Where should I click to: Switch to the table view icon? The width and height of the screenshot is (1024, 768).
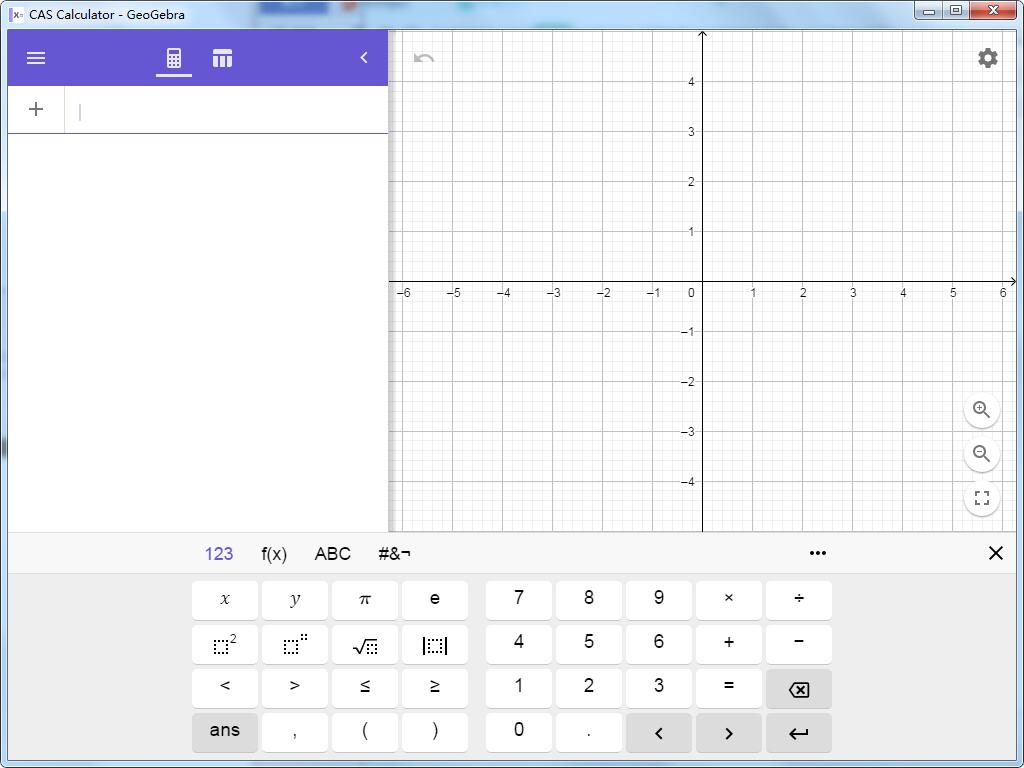(x=222, y=58)
